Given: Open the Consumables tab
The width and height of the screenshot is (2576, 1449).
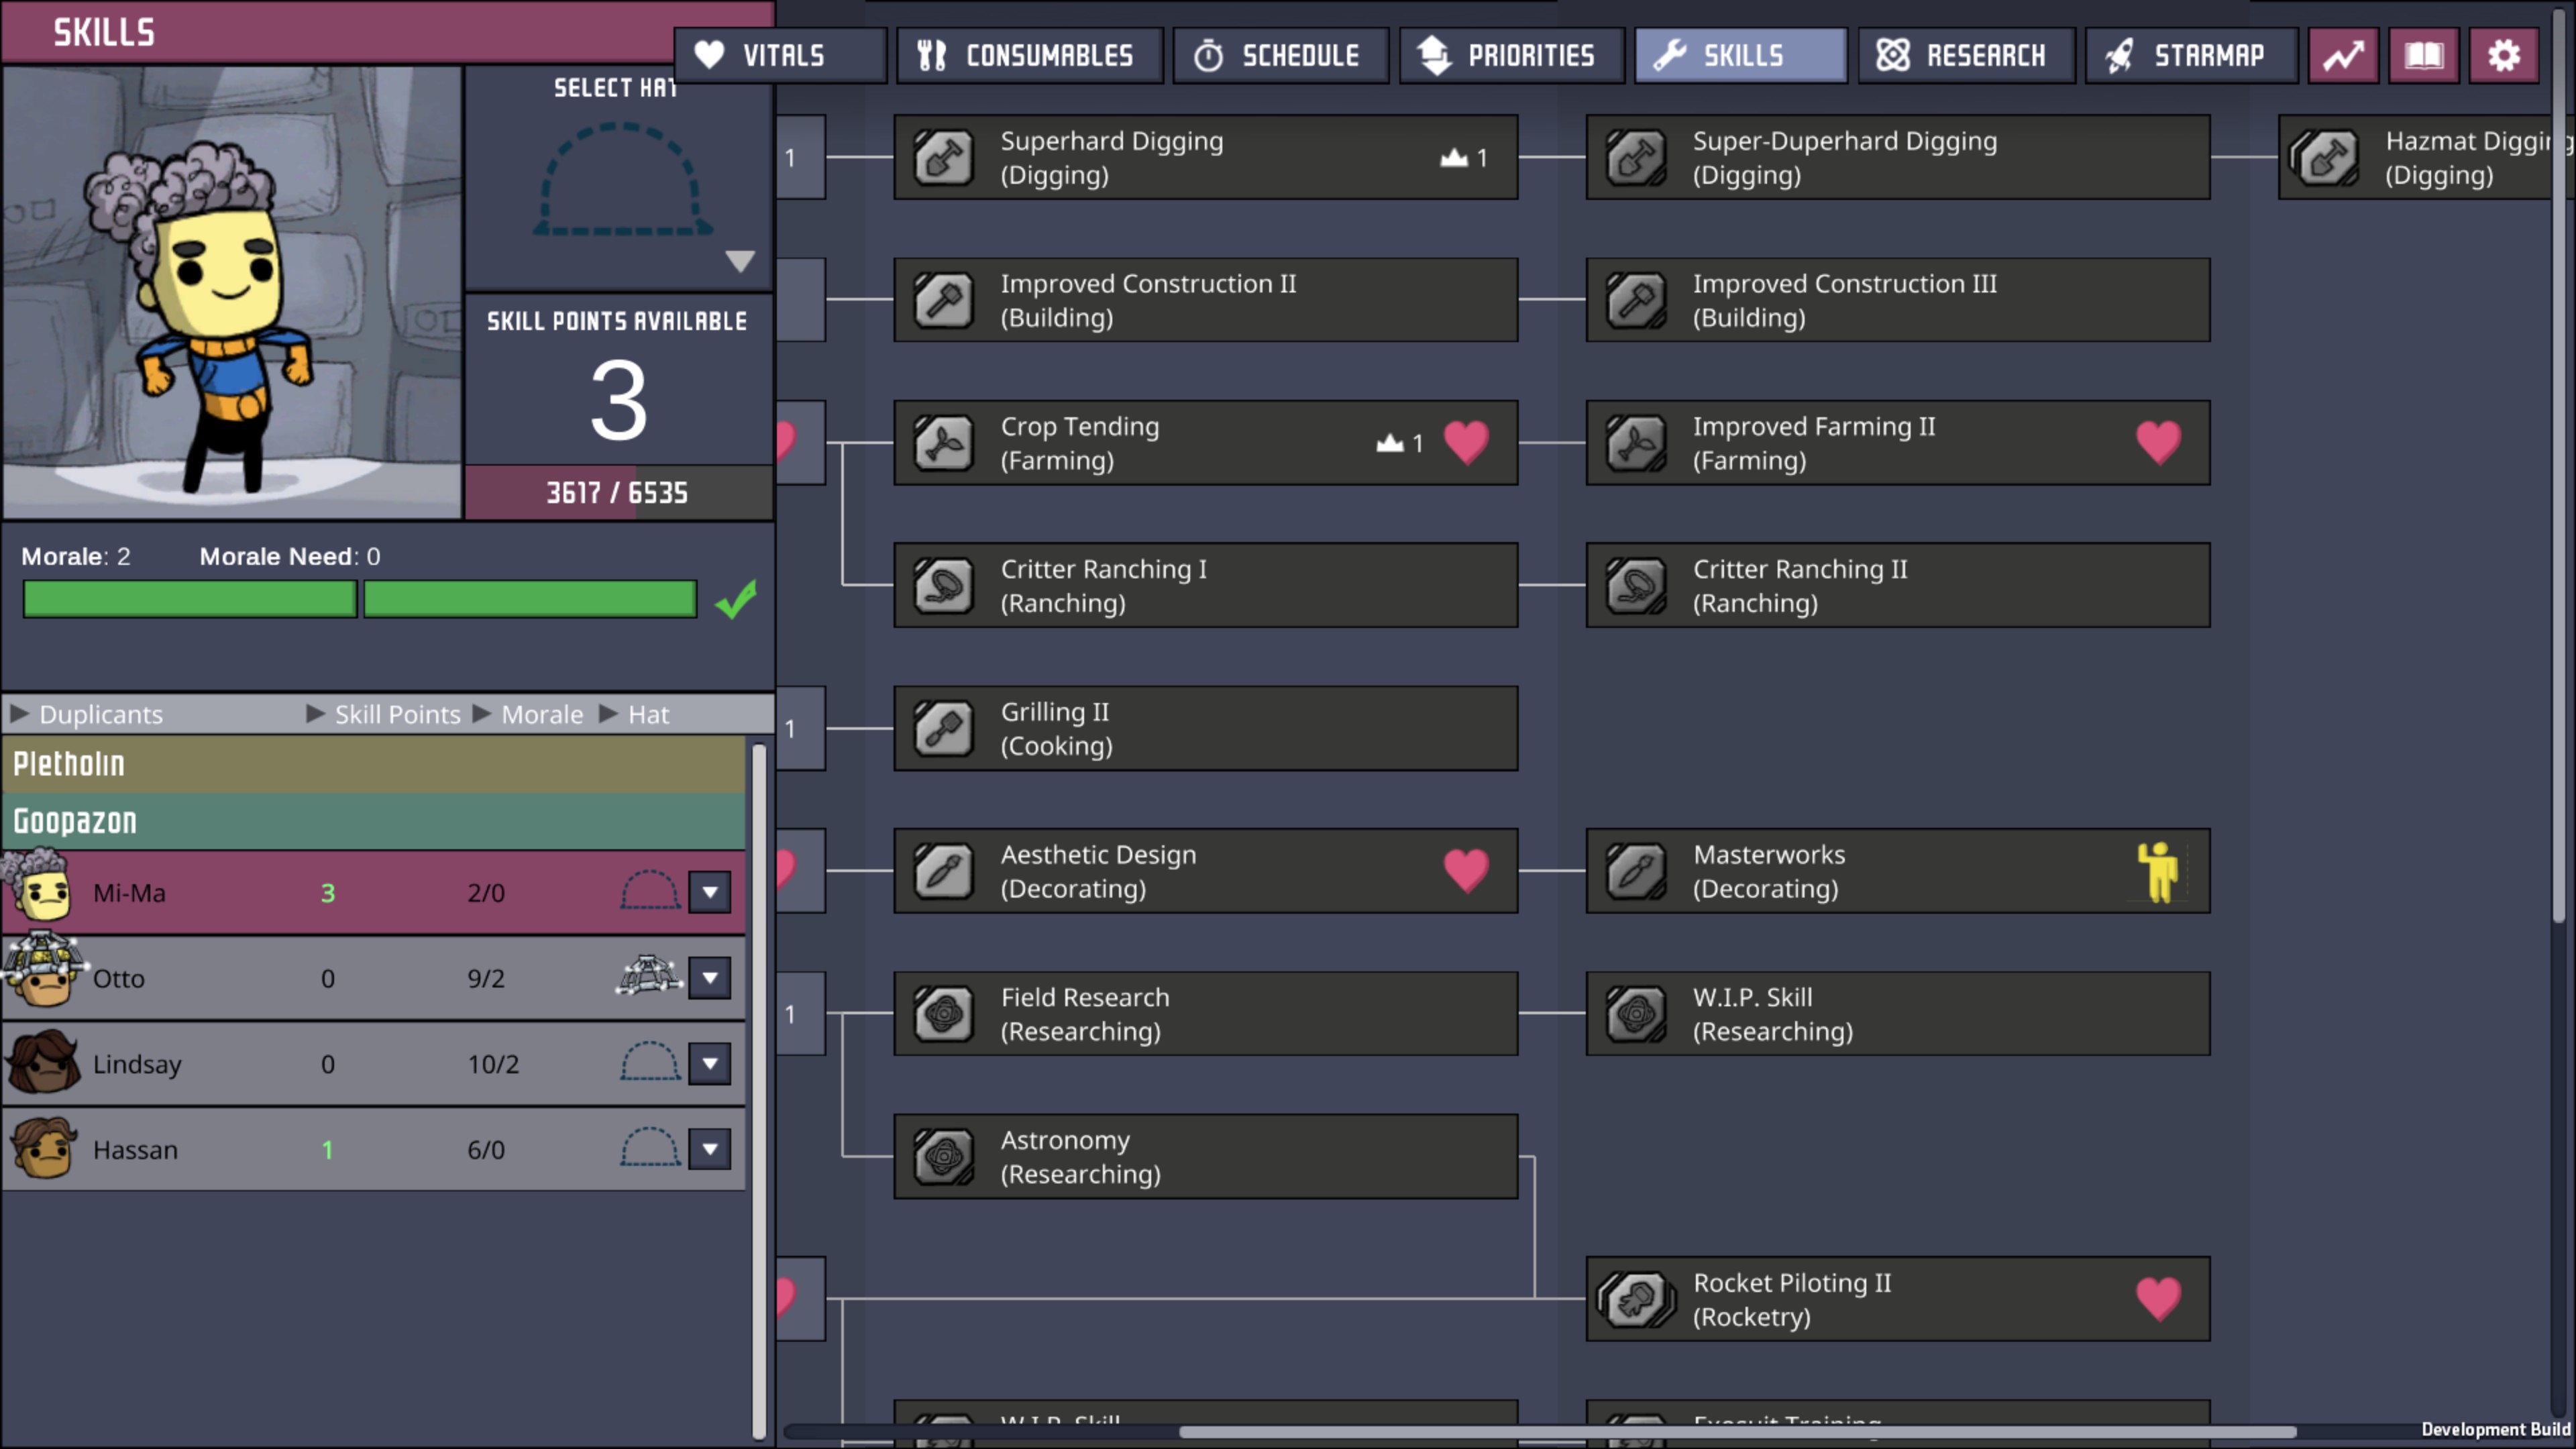Looking at the screenshot, I should 1029,55.
